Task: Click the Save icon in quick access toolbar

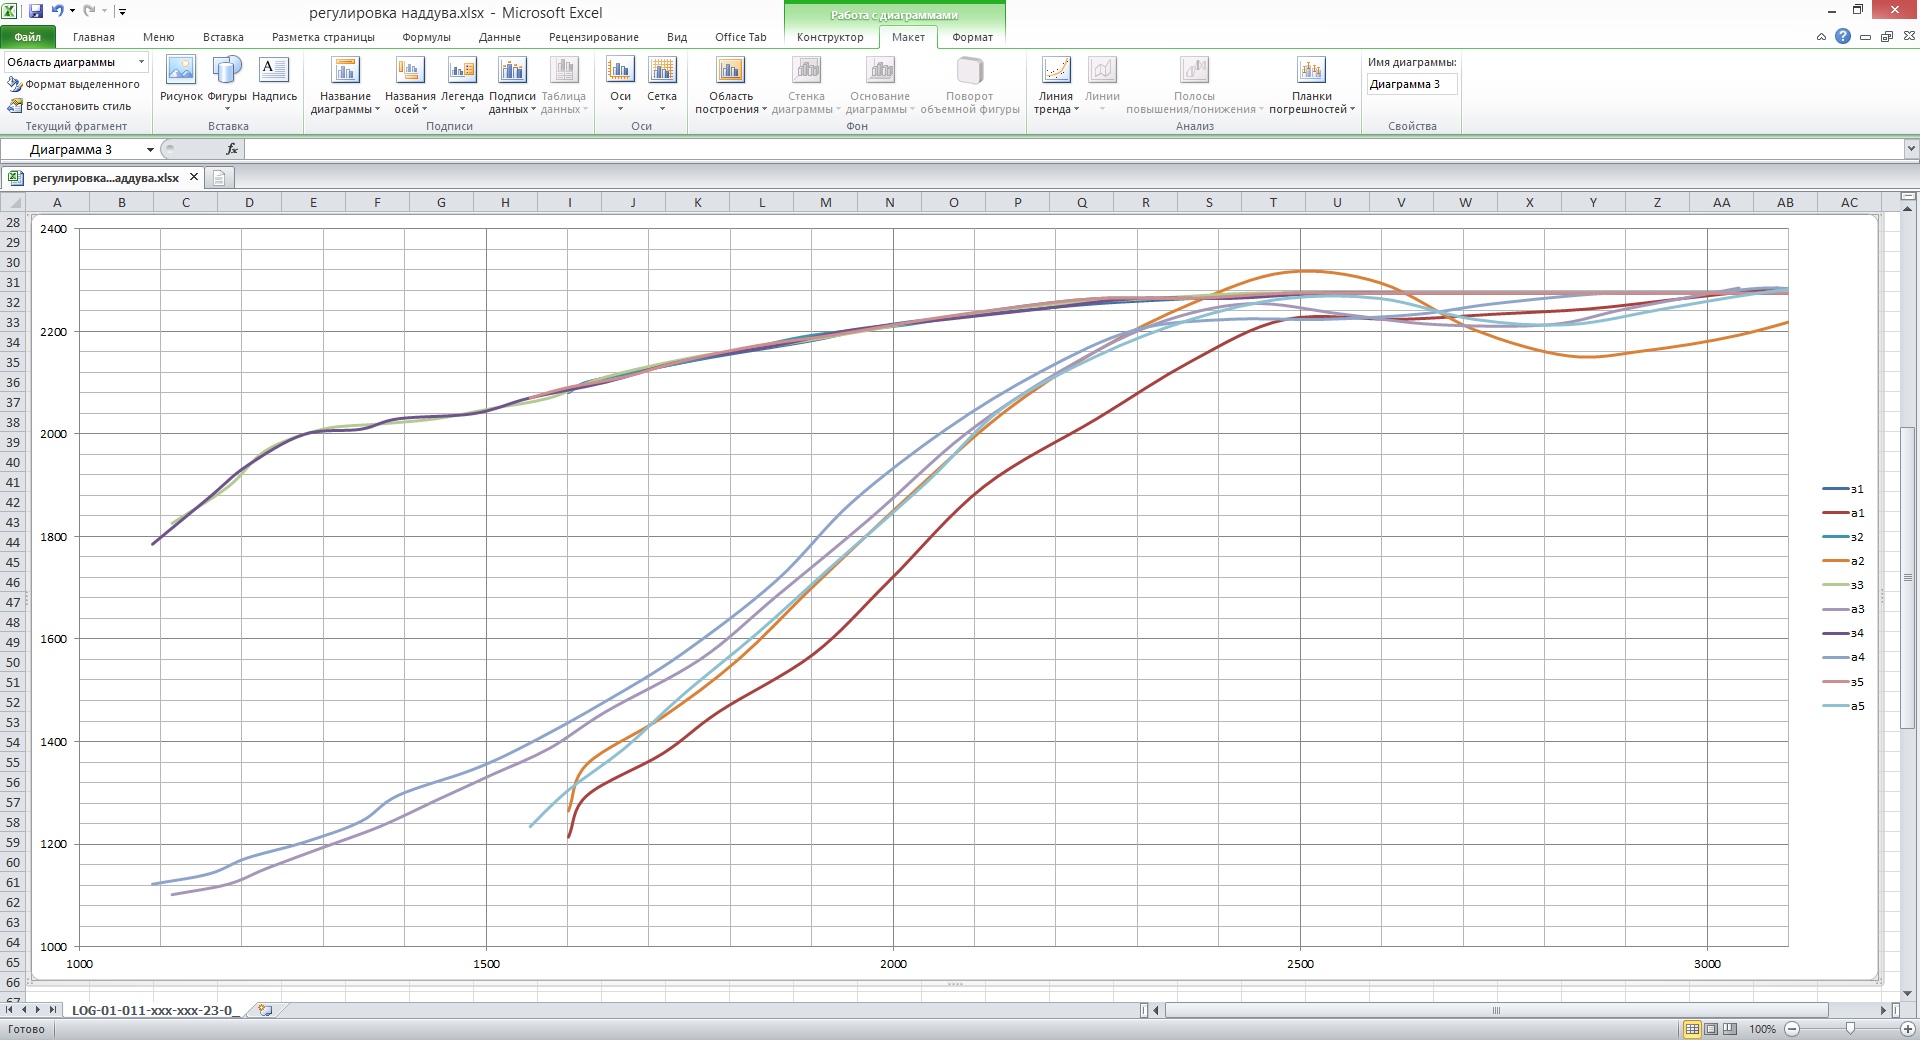Action: click(36, 12)
